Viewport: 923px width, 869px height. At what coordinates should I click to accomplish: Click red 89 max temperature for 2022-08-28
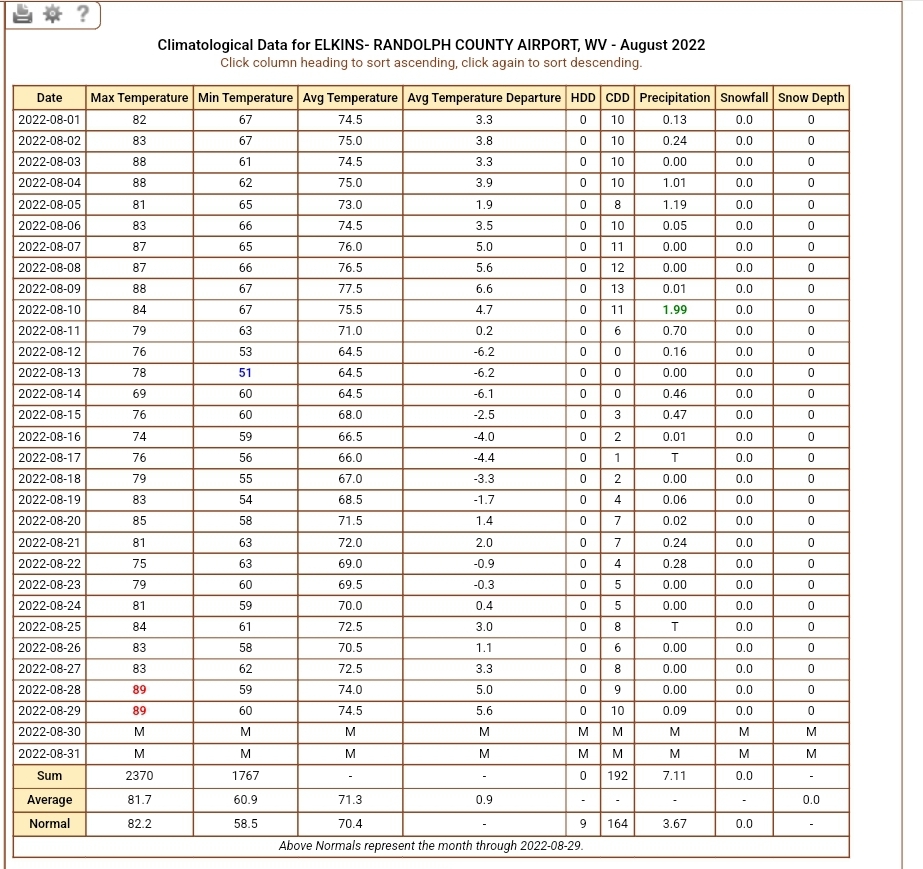pyautogui.click(x=140, y=689)
